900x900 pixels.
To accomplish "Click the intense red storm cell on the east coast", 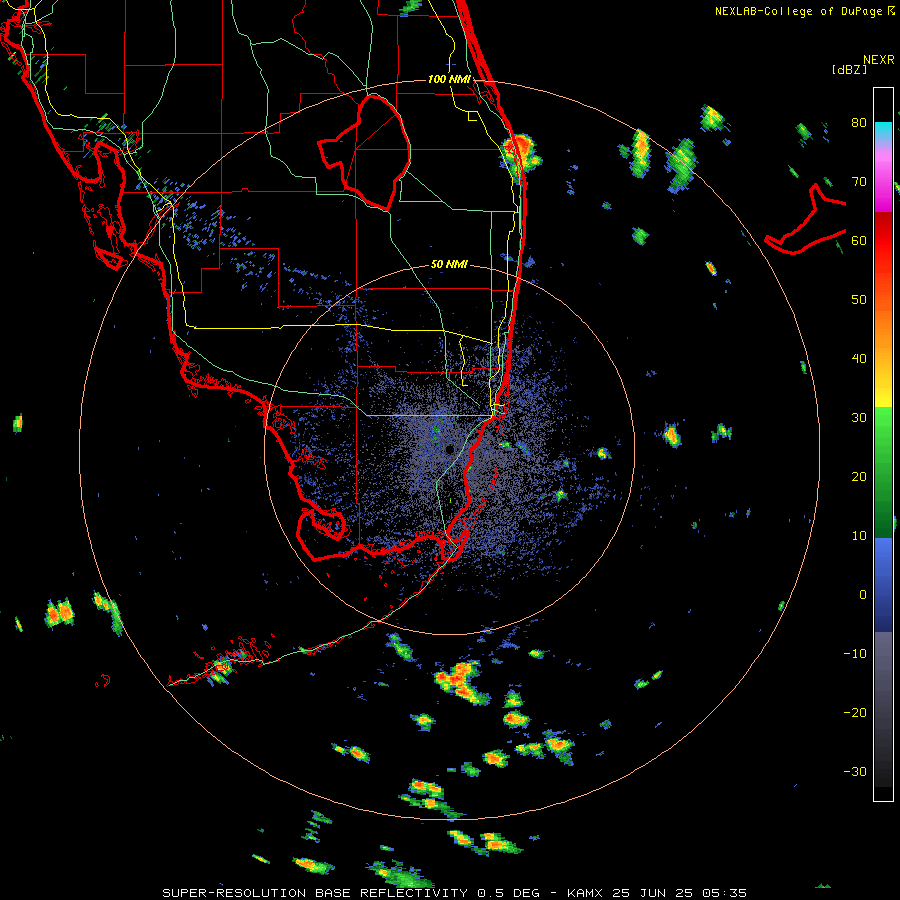I will point(521,152).
